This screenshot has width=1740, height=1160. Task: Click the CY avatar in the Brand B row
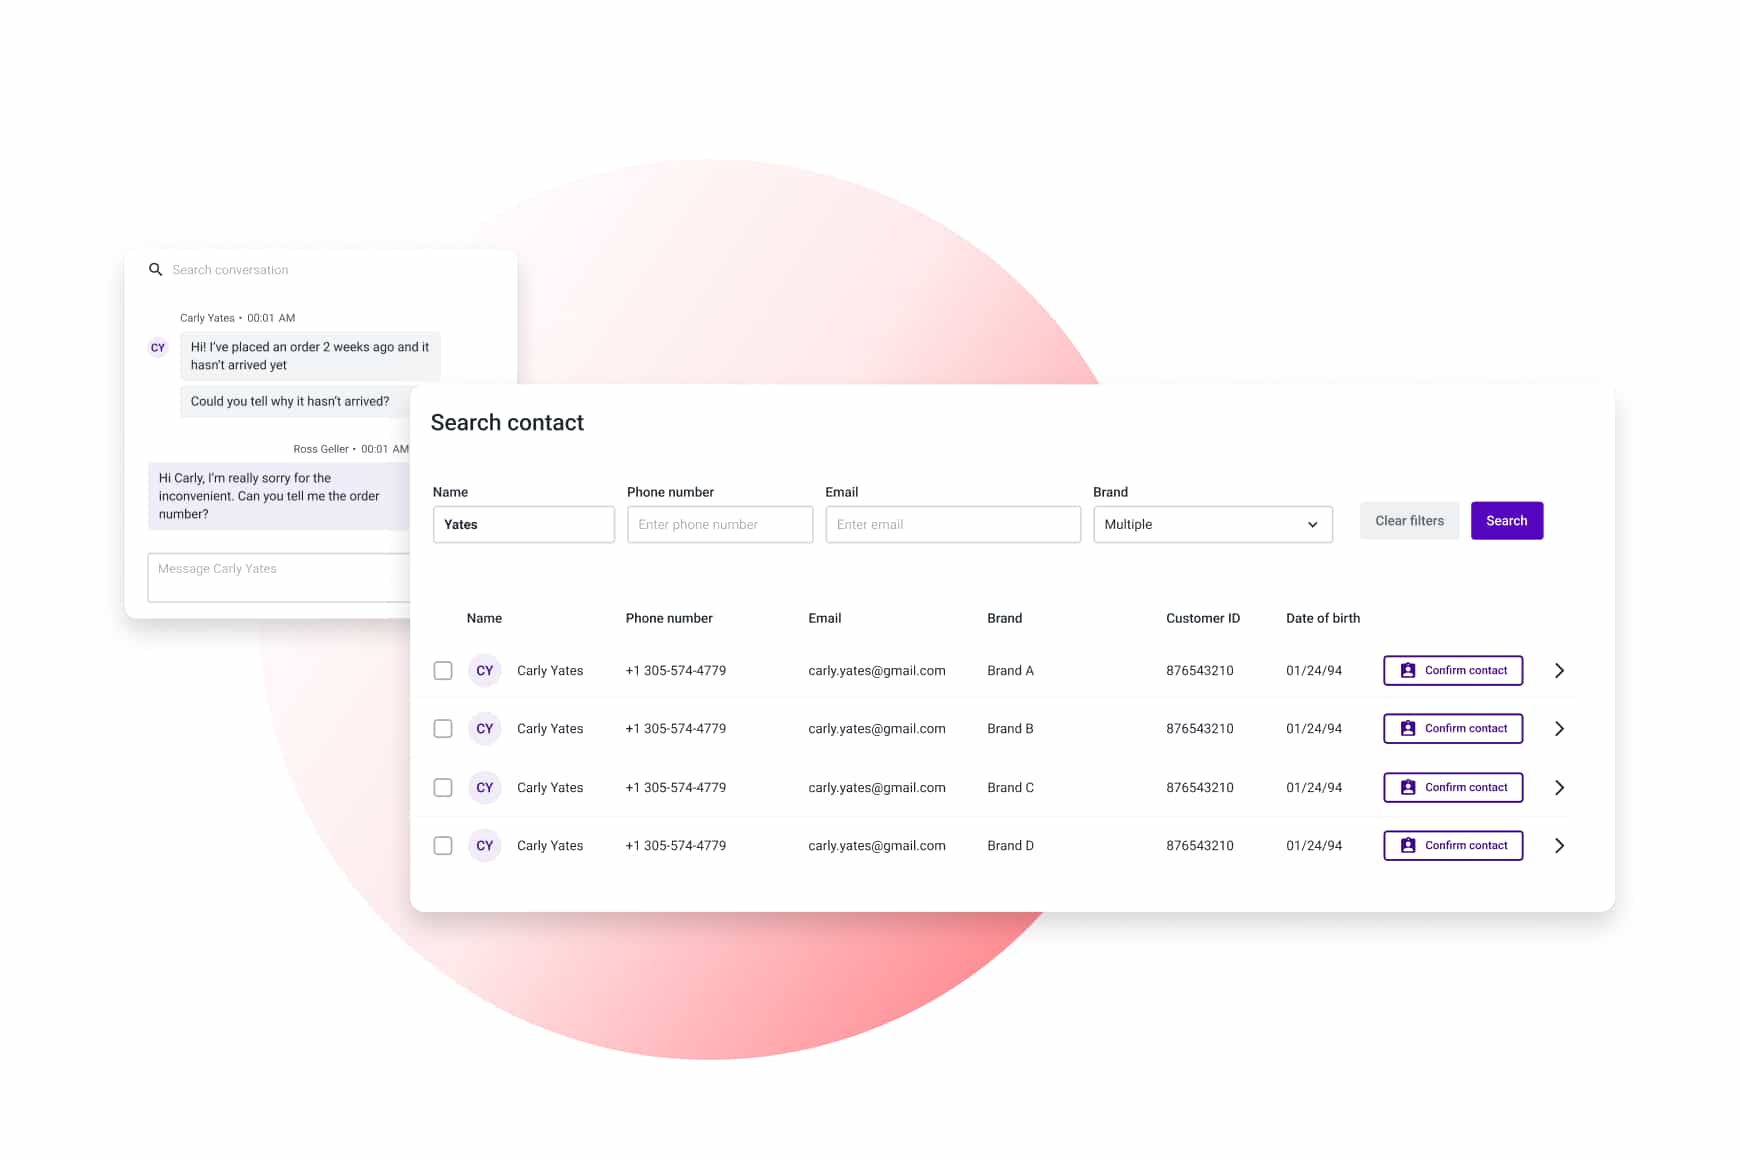484,728
